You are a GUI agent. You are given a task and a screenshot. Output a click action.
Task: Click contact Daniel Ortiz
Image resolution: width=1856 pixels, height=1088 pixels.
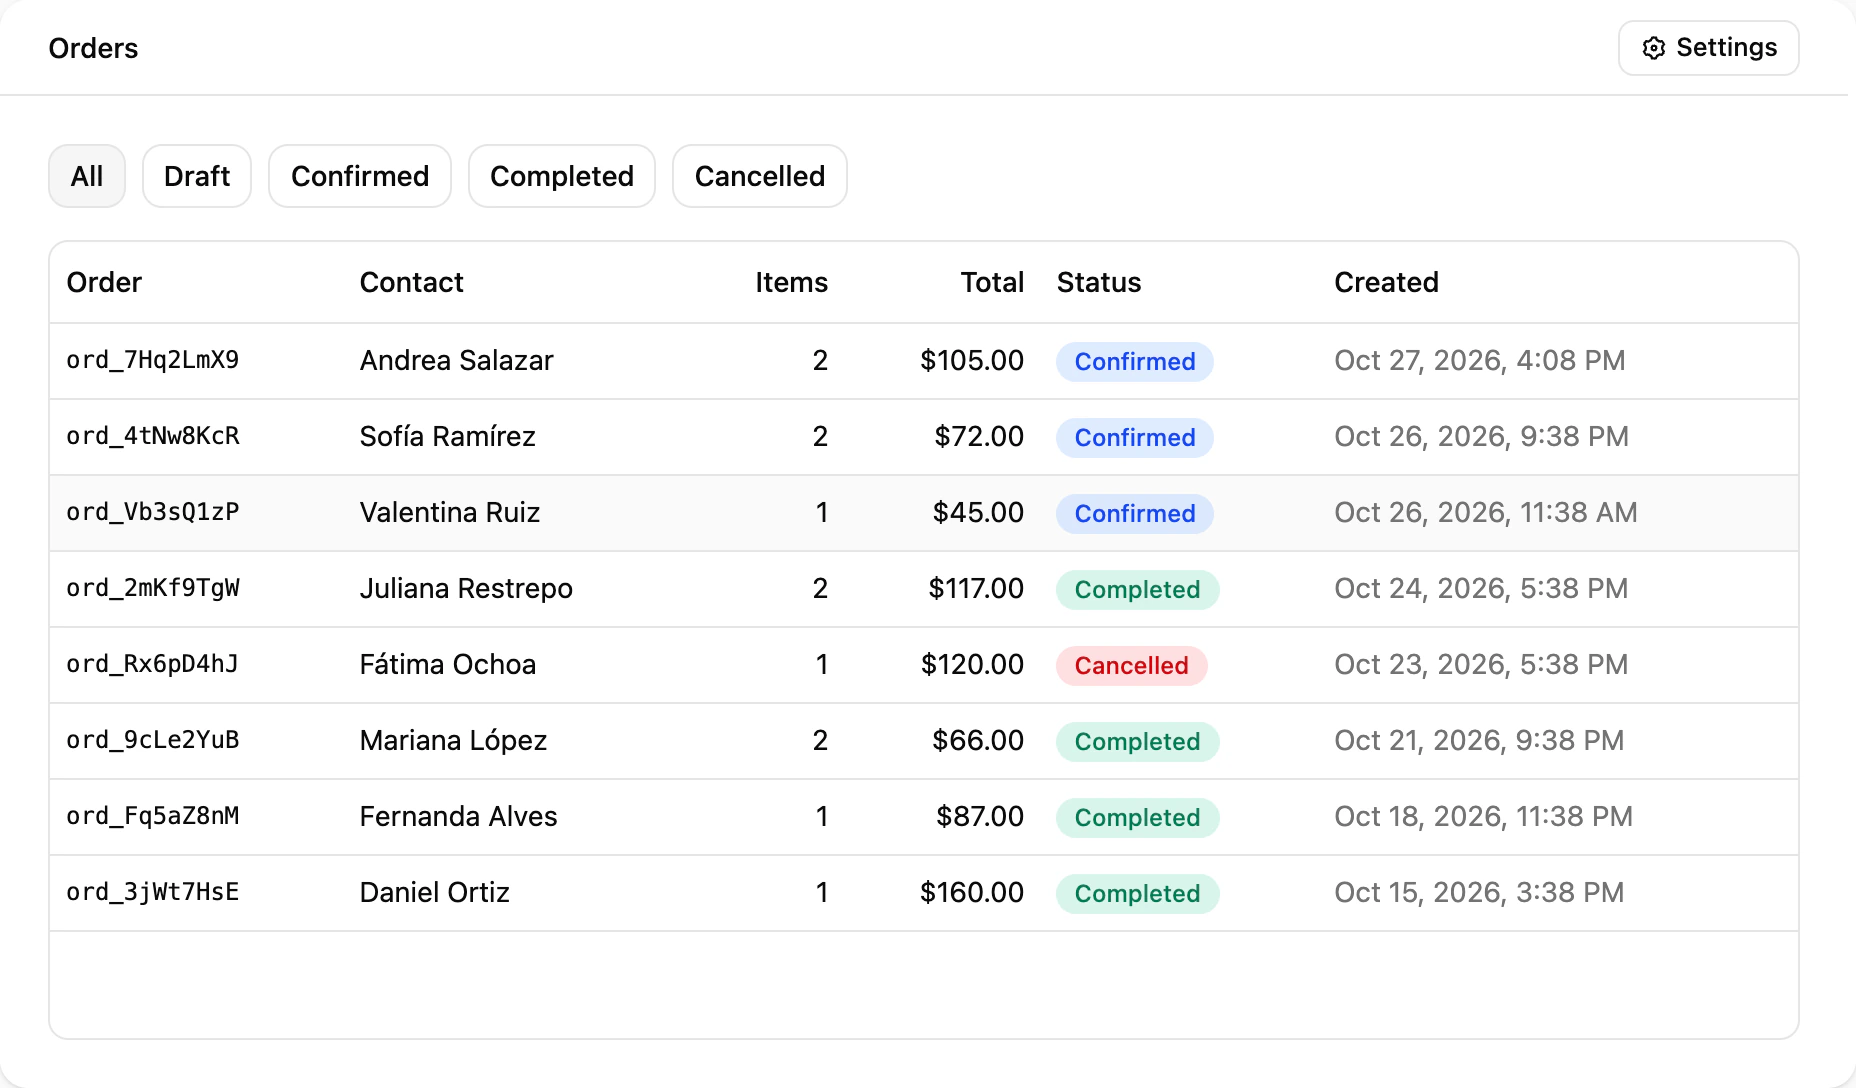pyautogui.click(x=435, y=892)
